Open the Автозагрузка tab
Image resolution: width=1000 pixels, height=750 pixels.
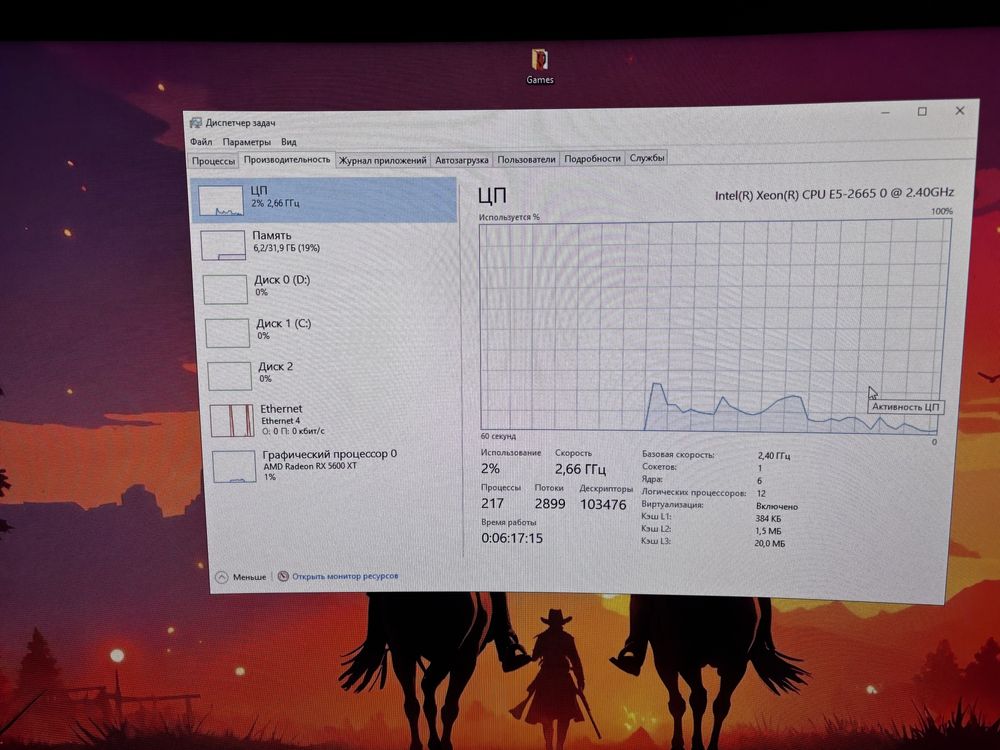[x=462, y=159]
